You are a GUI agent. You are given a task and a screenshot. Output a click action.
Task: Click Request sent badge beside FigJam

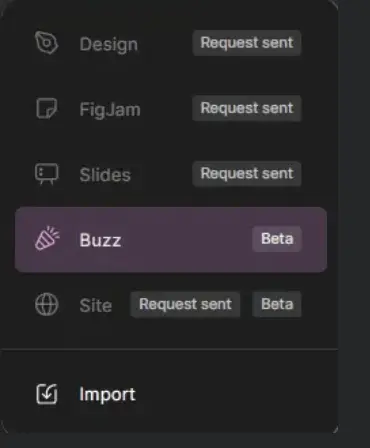coord(247,108)
